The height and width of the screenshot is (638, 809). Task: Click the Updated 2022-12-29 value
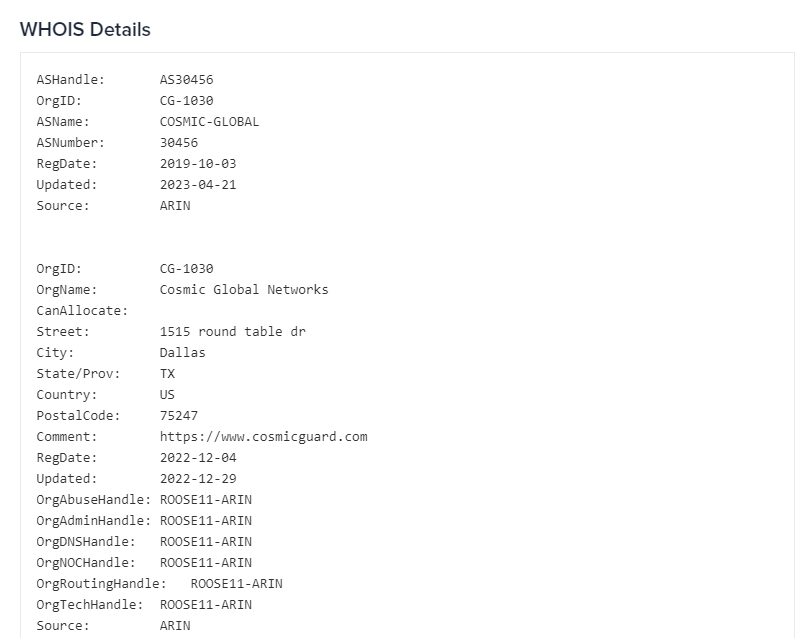coord(198,479)
